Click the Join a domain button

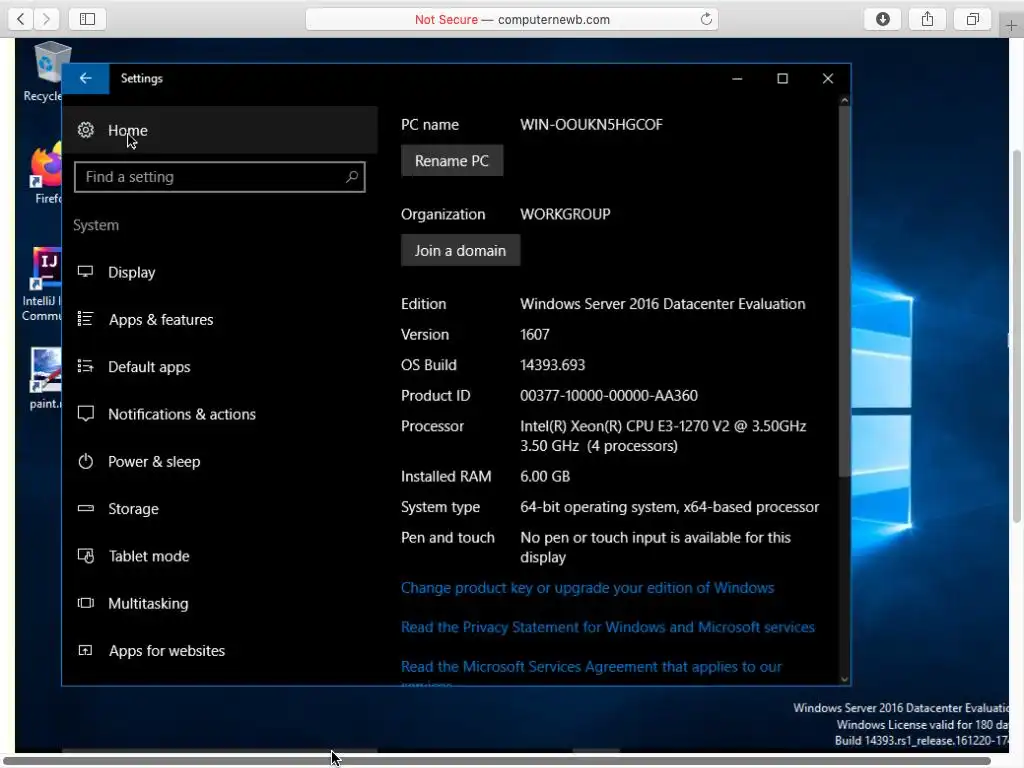click(460, 250)
